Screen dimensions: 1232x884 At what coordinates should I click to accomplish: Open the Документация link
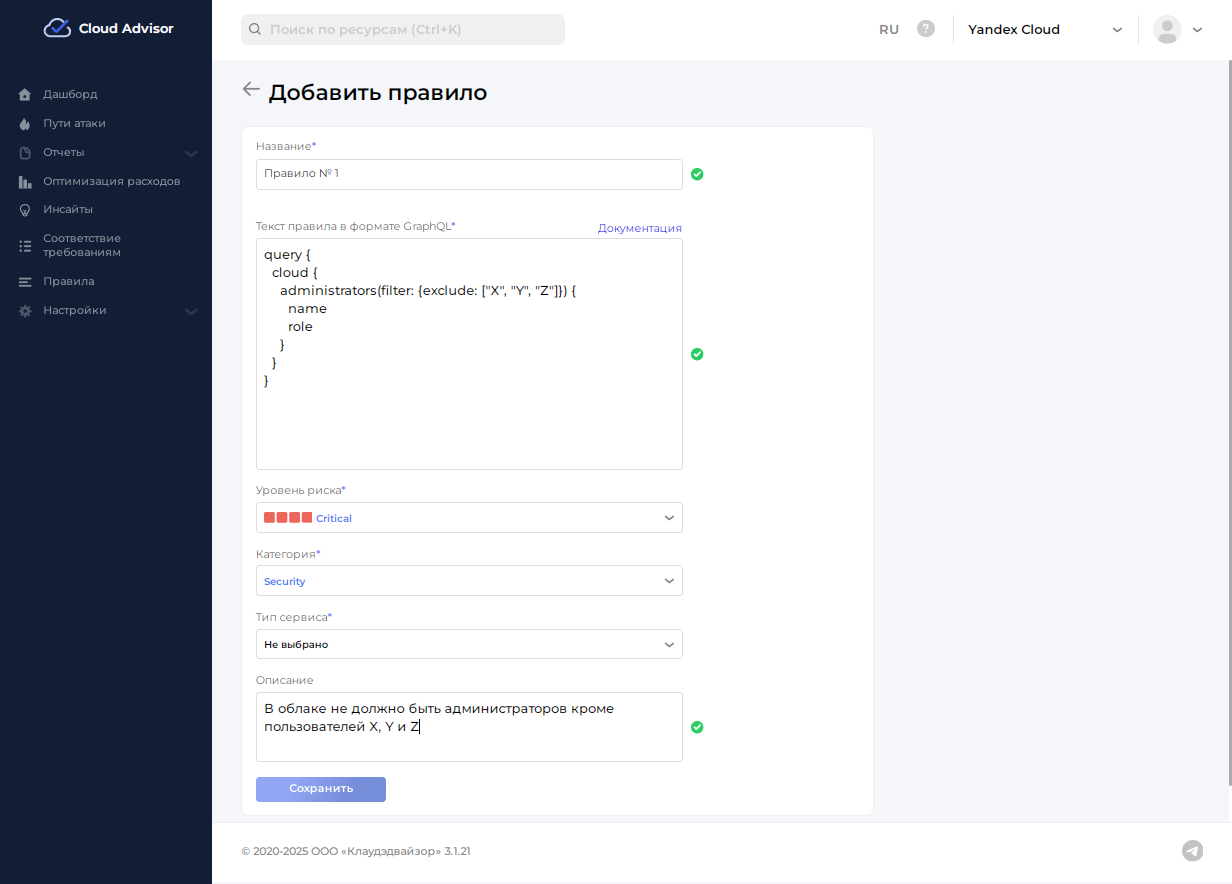click(640, 228)
